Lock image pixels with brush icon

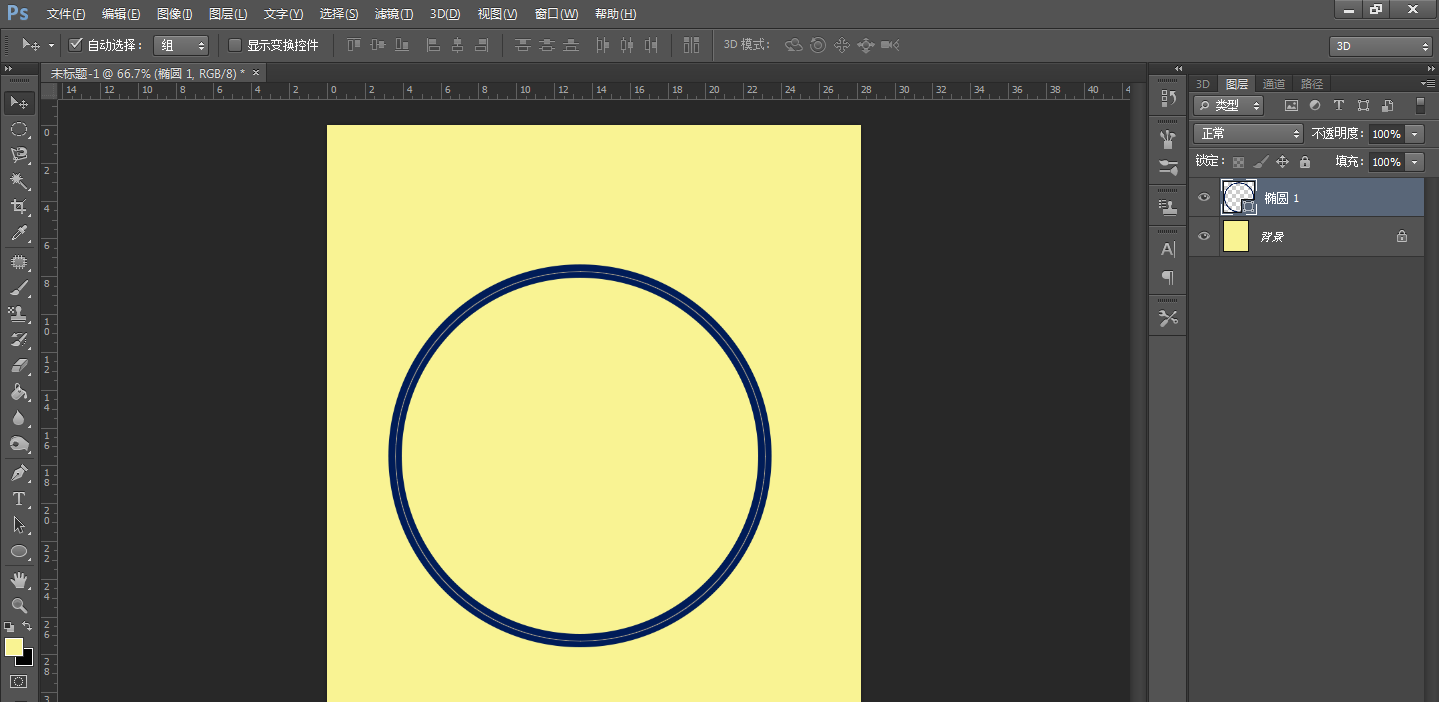pyautogui.click(x=1260, y=162)
